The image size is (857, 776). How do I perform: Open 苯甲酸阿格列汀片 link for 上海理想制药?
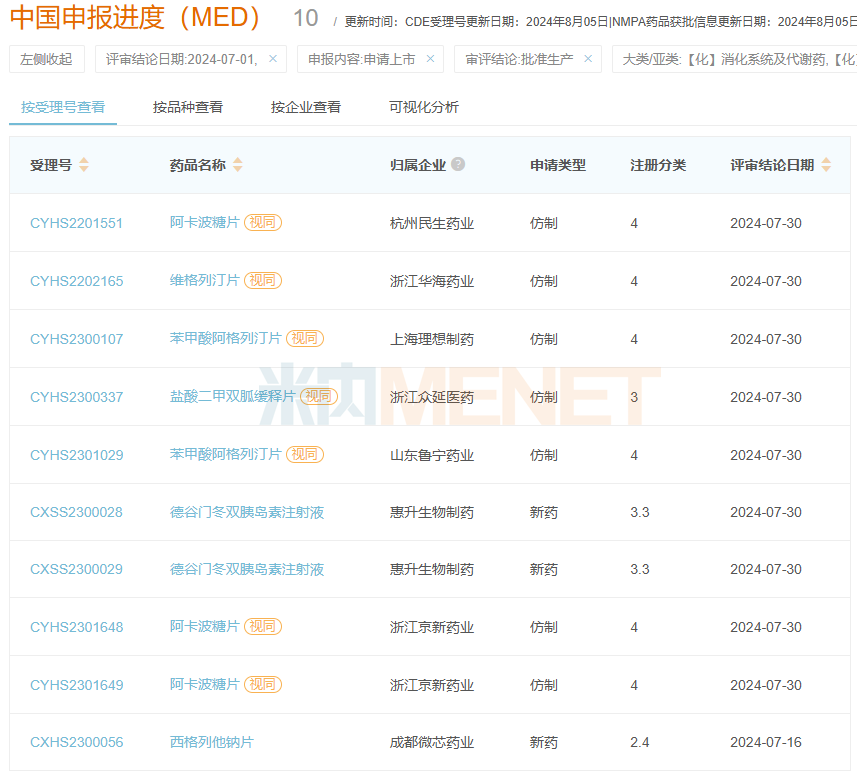pos(225,338)
